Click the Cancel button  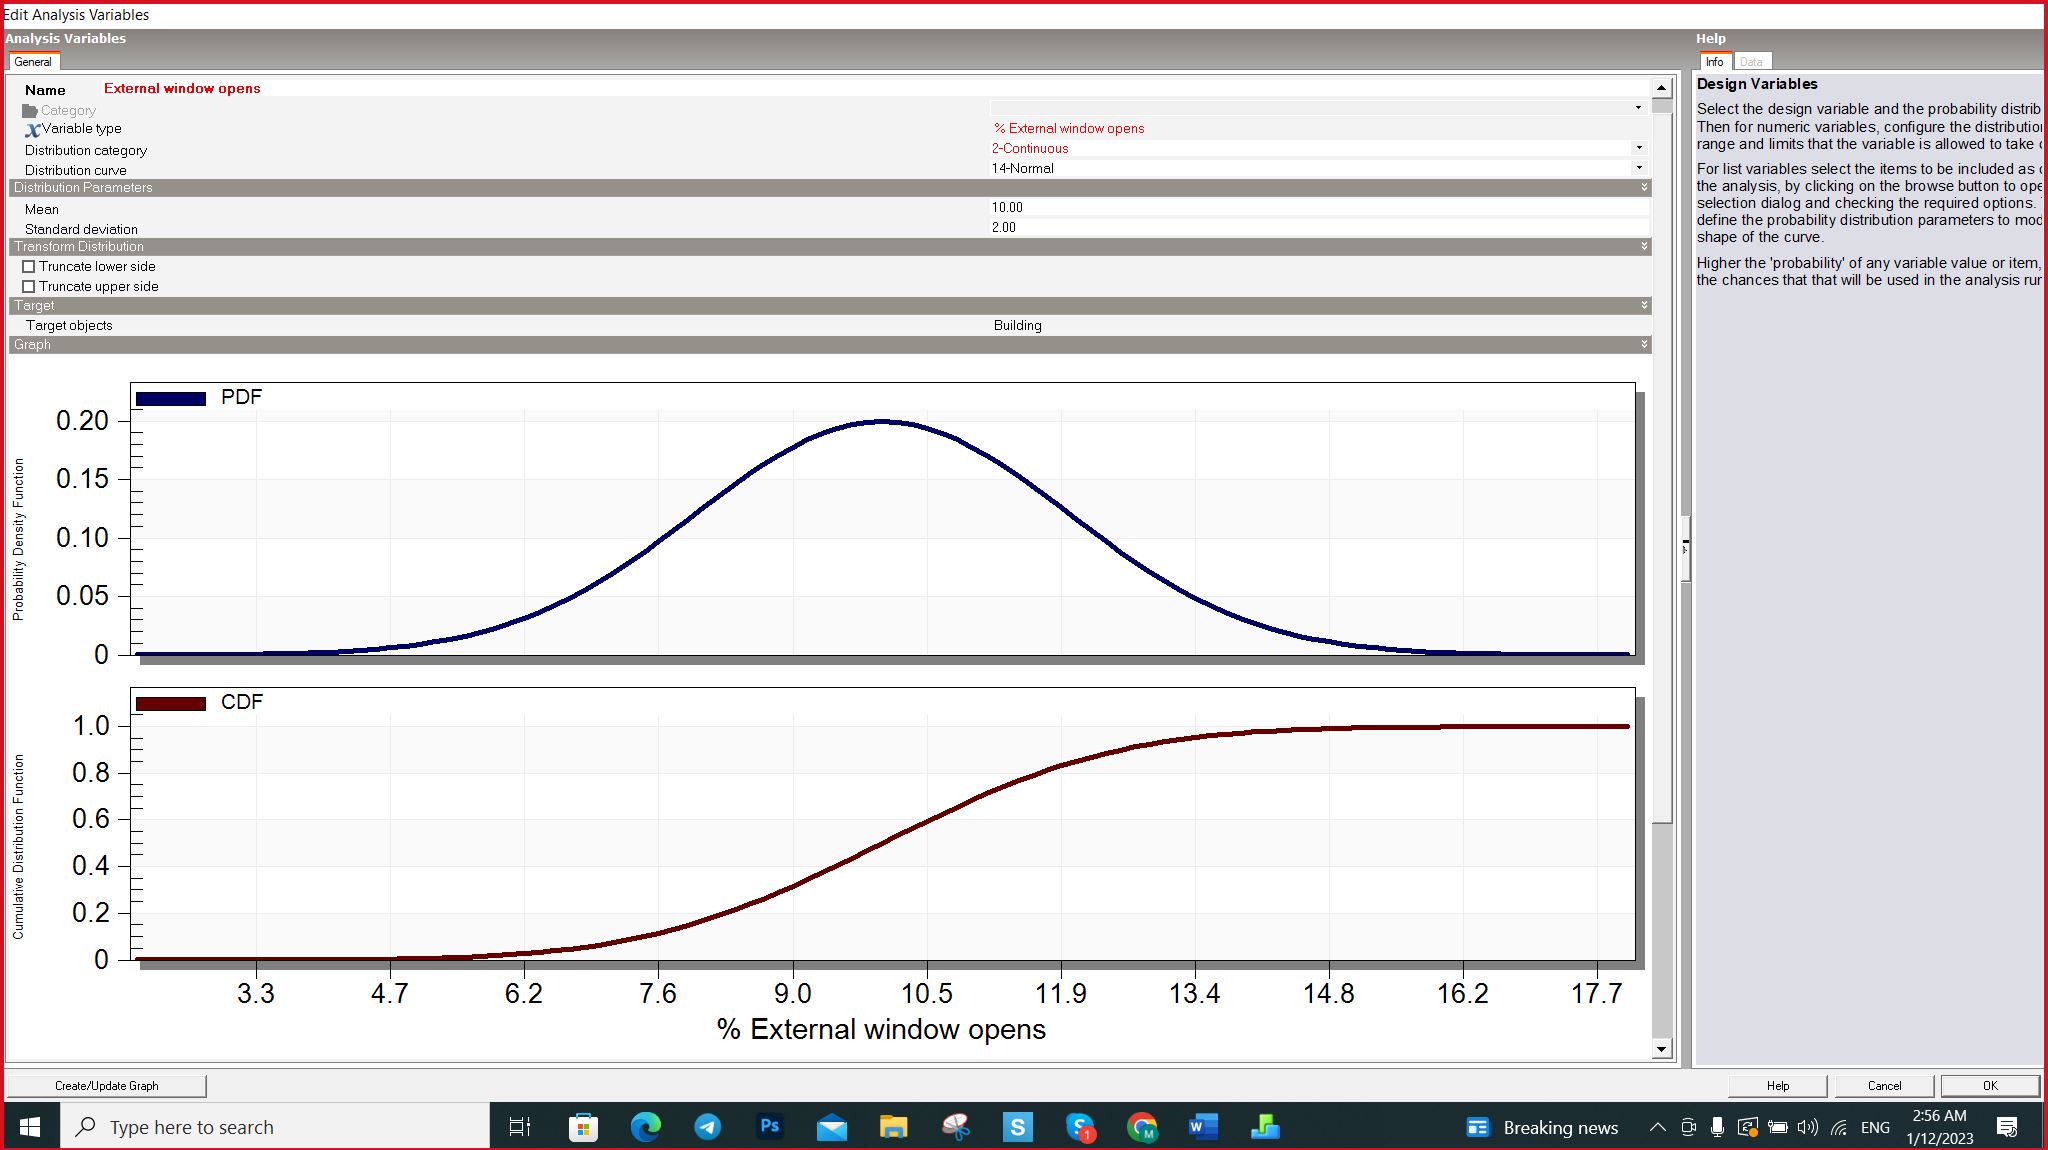[x=1884, y=1086]
